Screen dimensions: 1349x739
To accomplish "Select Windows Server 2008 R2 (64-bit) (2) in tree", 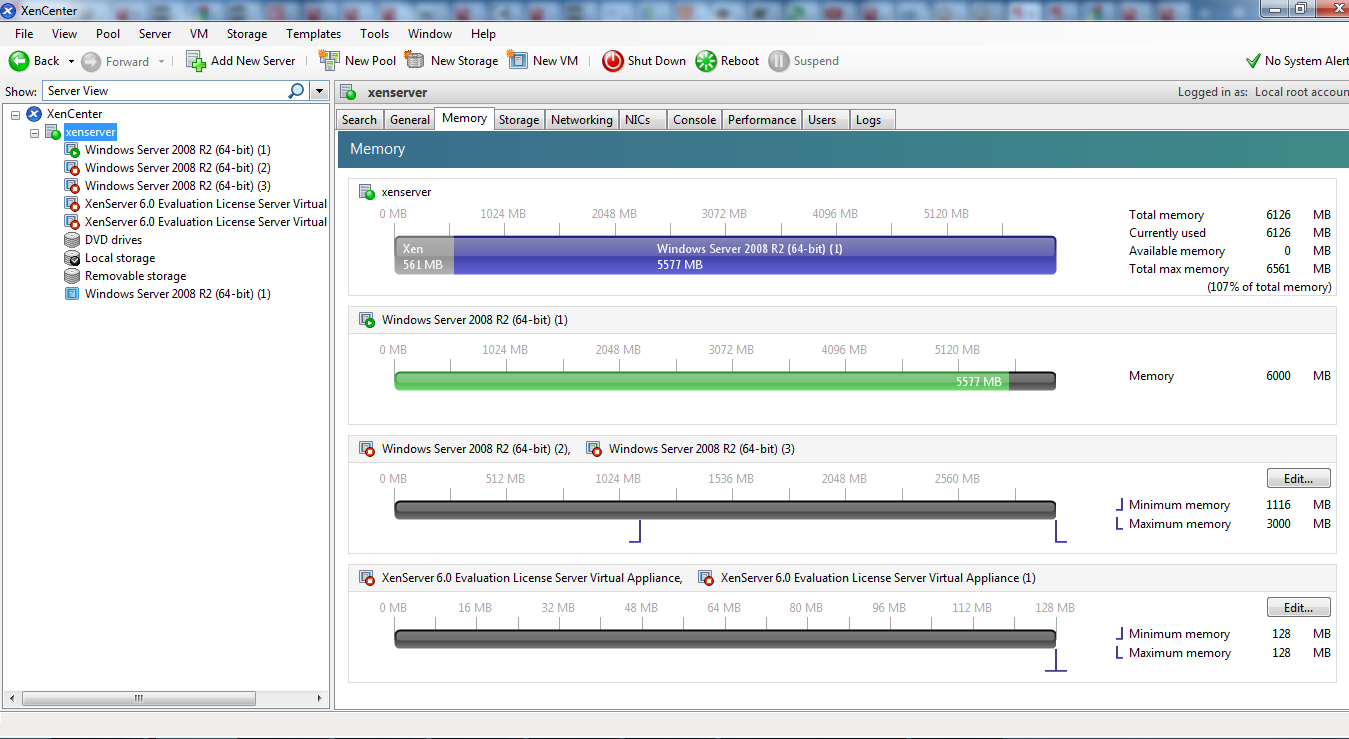I will point(178,168).
